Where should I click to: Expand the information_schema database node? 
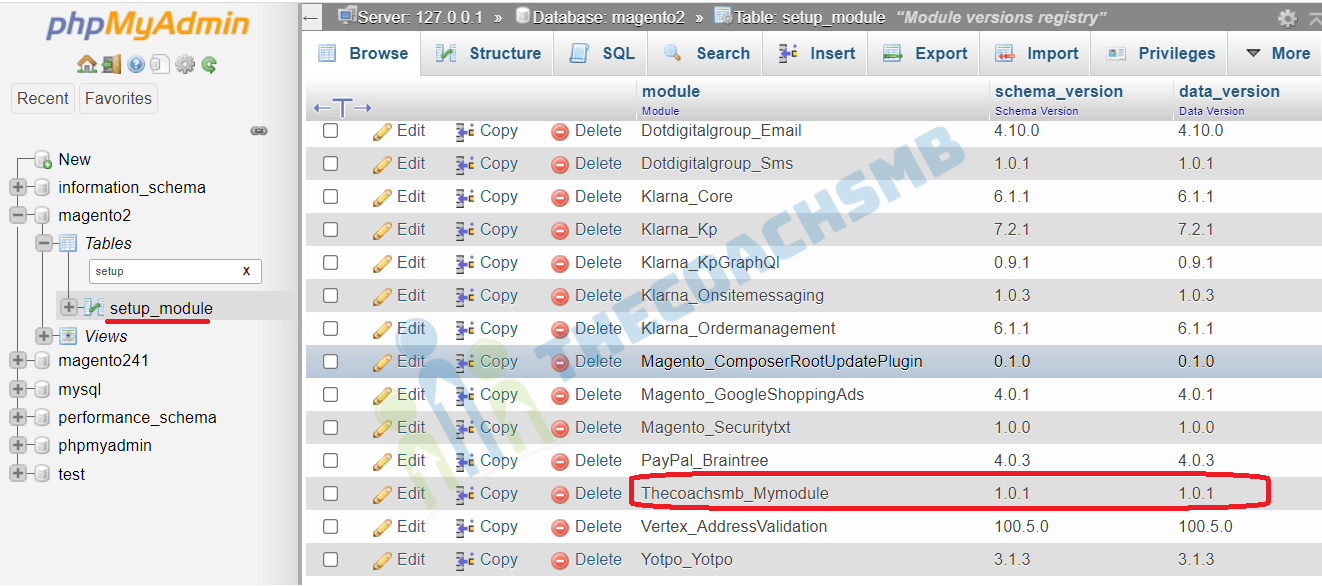tap(18, 187)
